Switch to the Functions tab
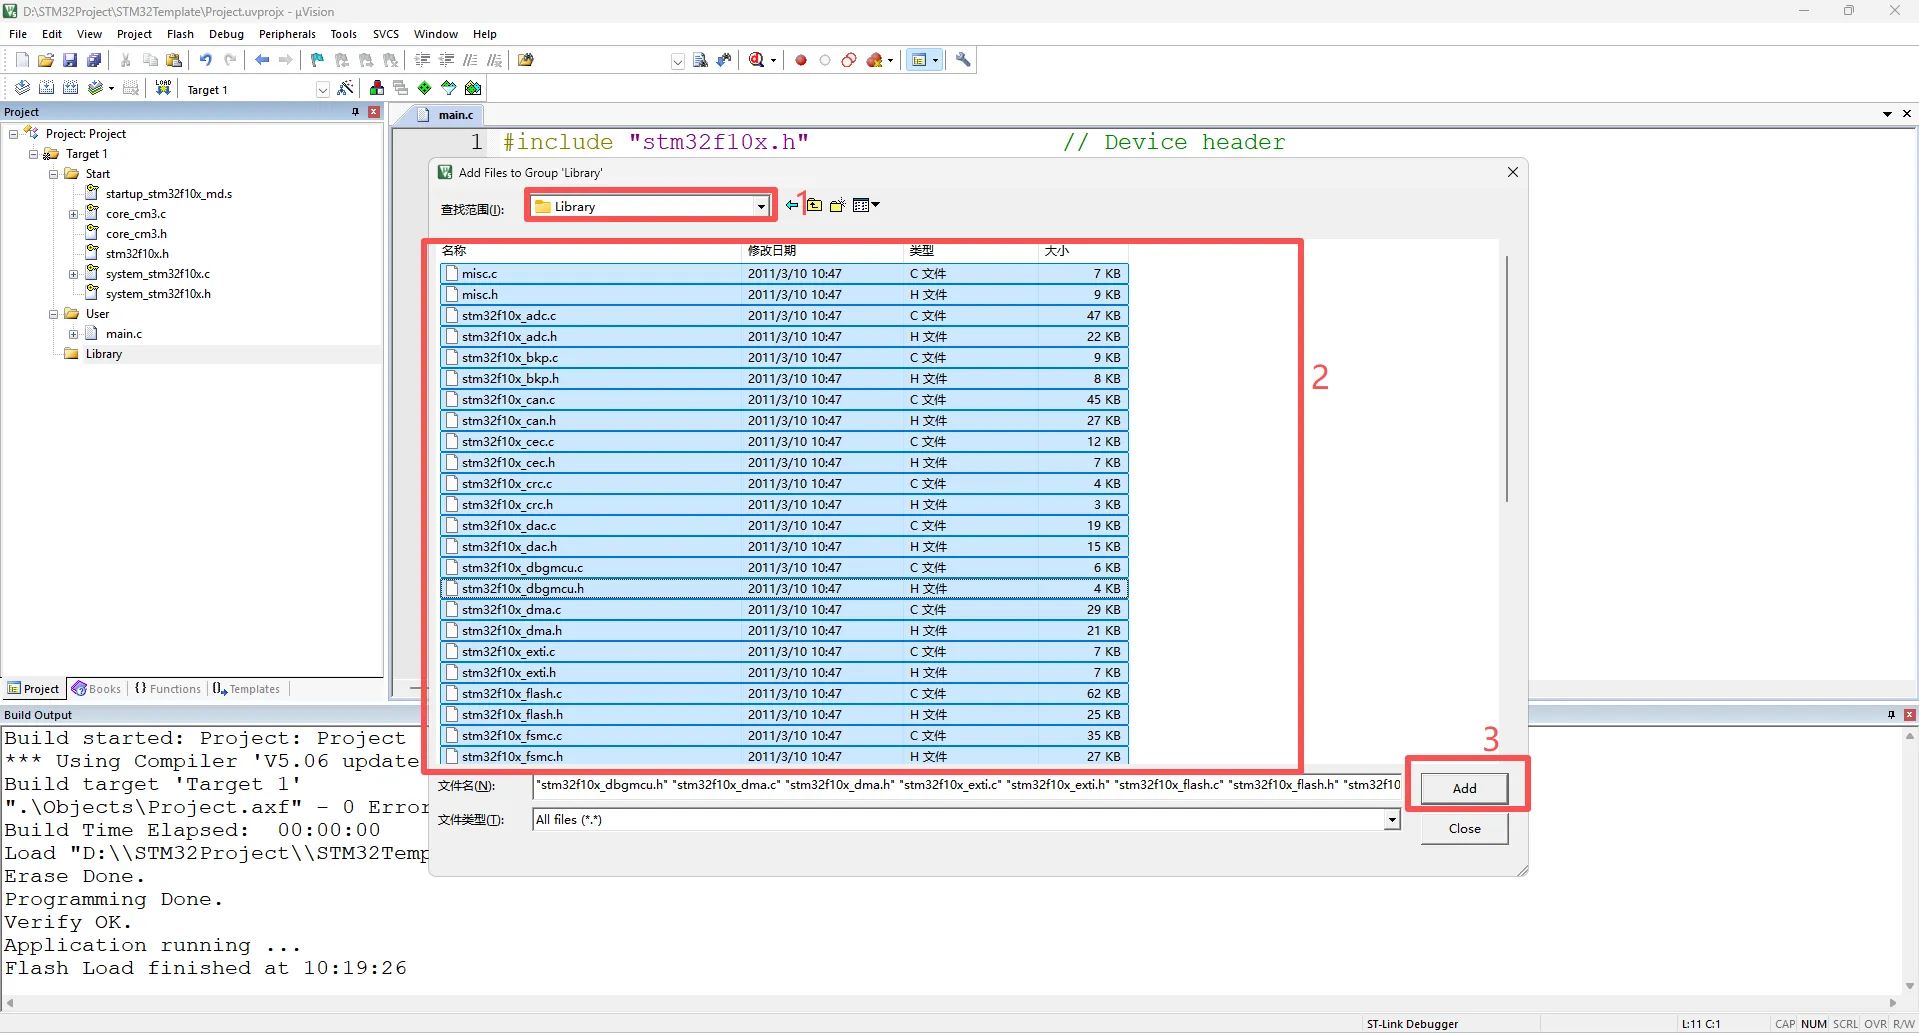The height and width of the screenshot is (1033, 1919). pos(168,689)
